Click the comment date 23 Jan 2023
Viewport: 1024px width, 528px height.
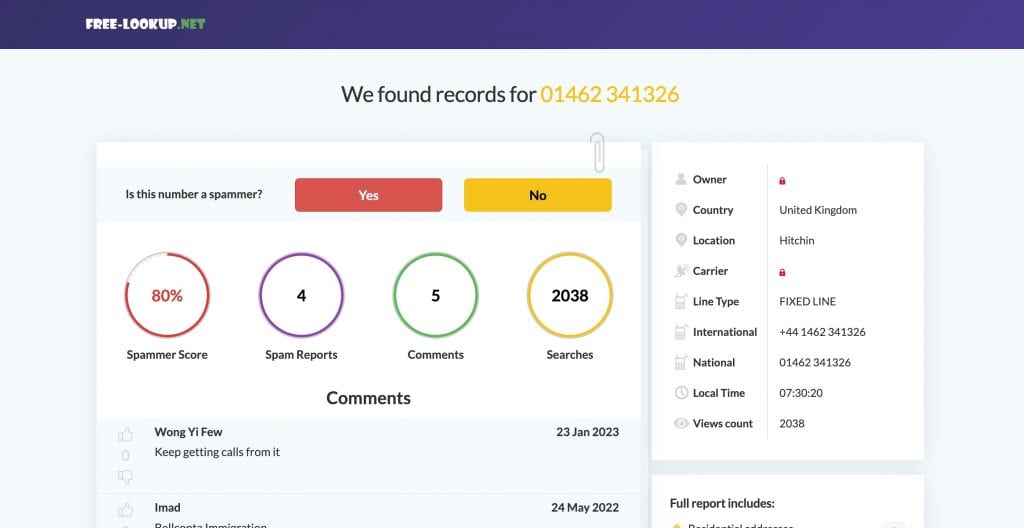(x=588, y=431)
